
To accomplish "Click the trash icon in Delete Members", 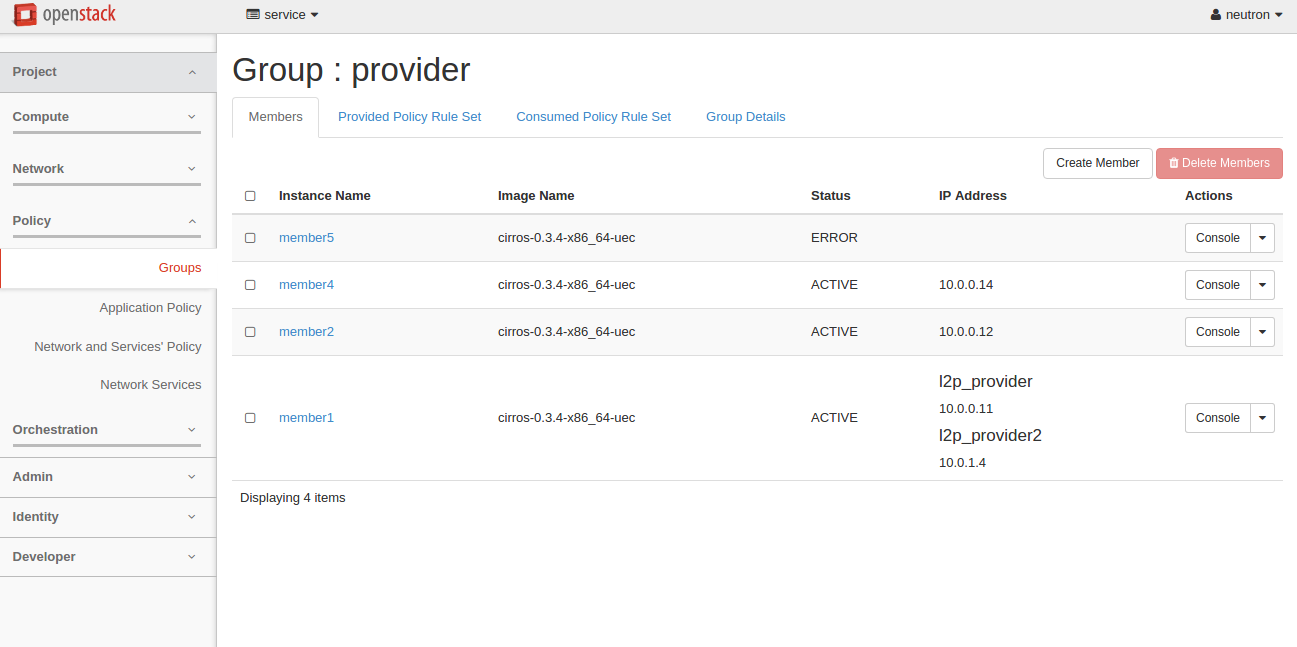I will tap(1174, 163).
